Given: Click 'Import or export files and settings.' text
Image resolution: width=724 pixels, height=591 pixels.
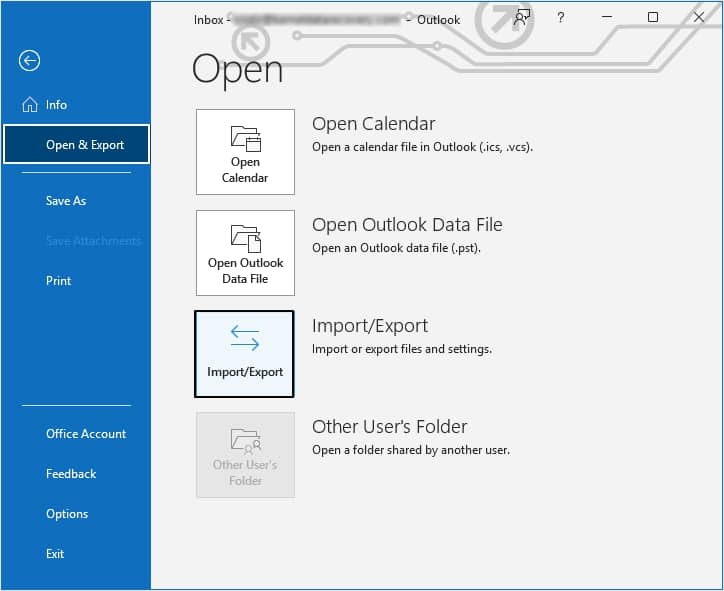Looking at the screenshot, I should tap(402, 349).
